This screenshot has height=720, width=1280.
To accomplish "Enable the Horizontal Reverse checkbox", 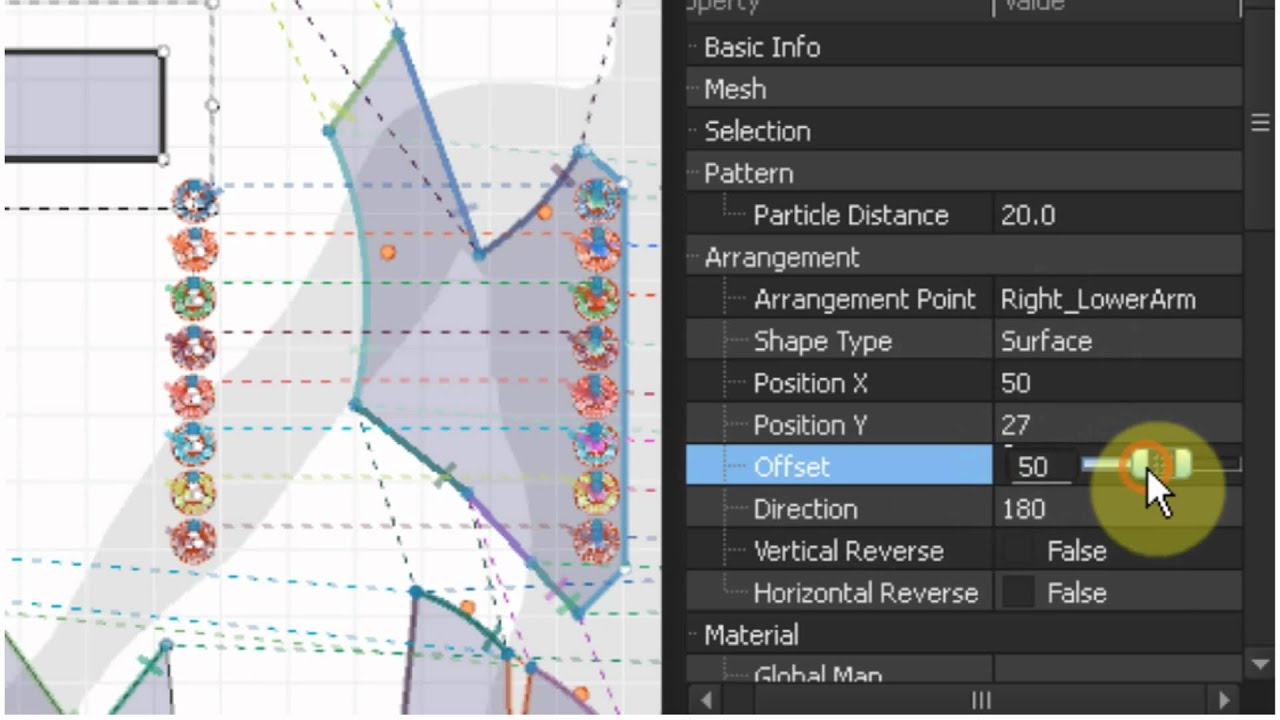I will pos(1018,593).
